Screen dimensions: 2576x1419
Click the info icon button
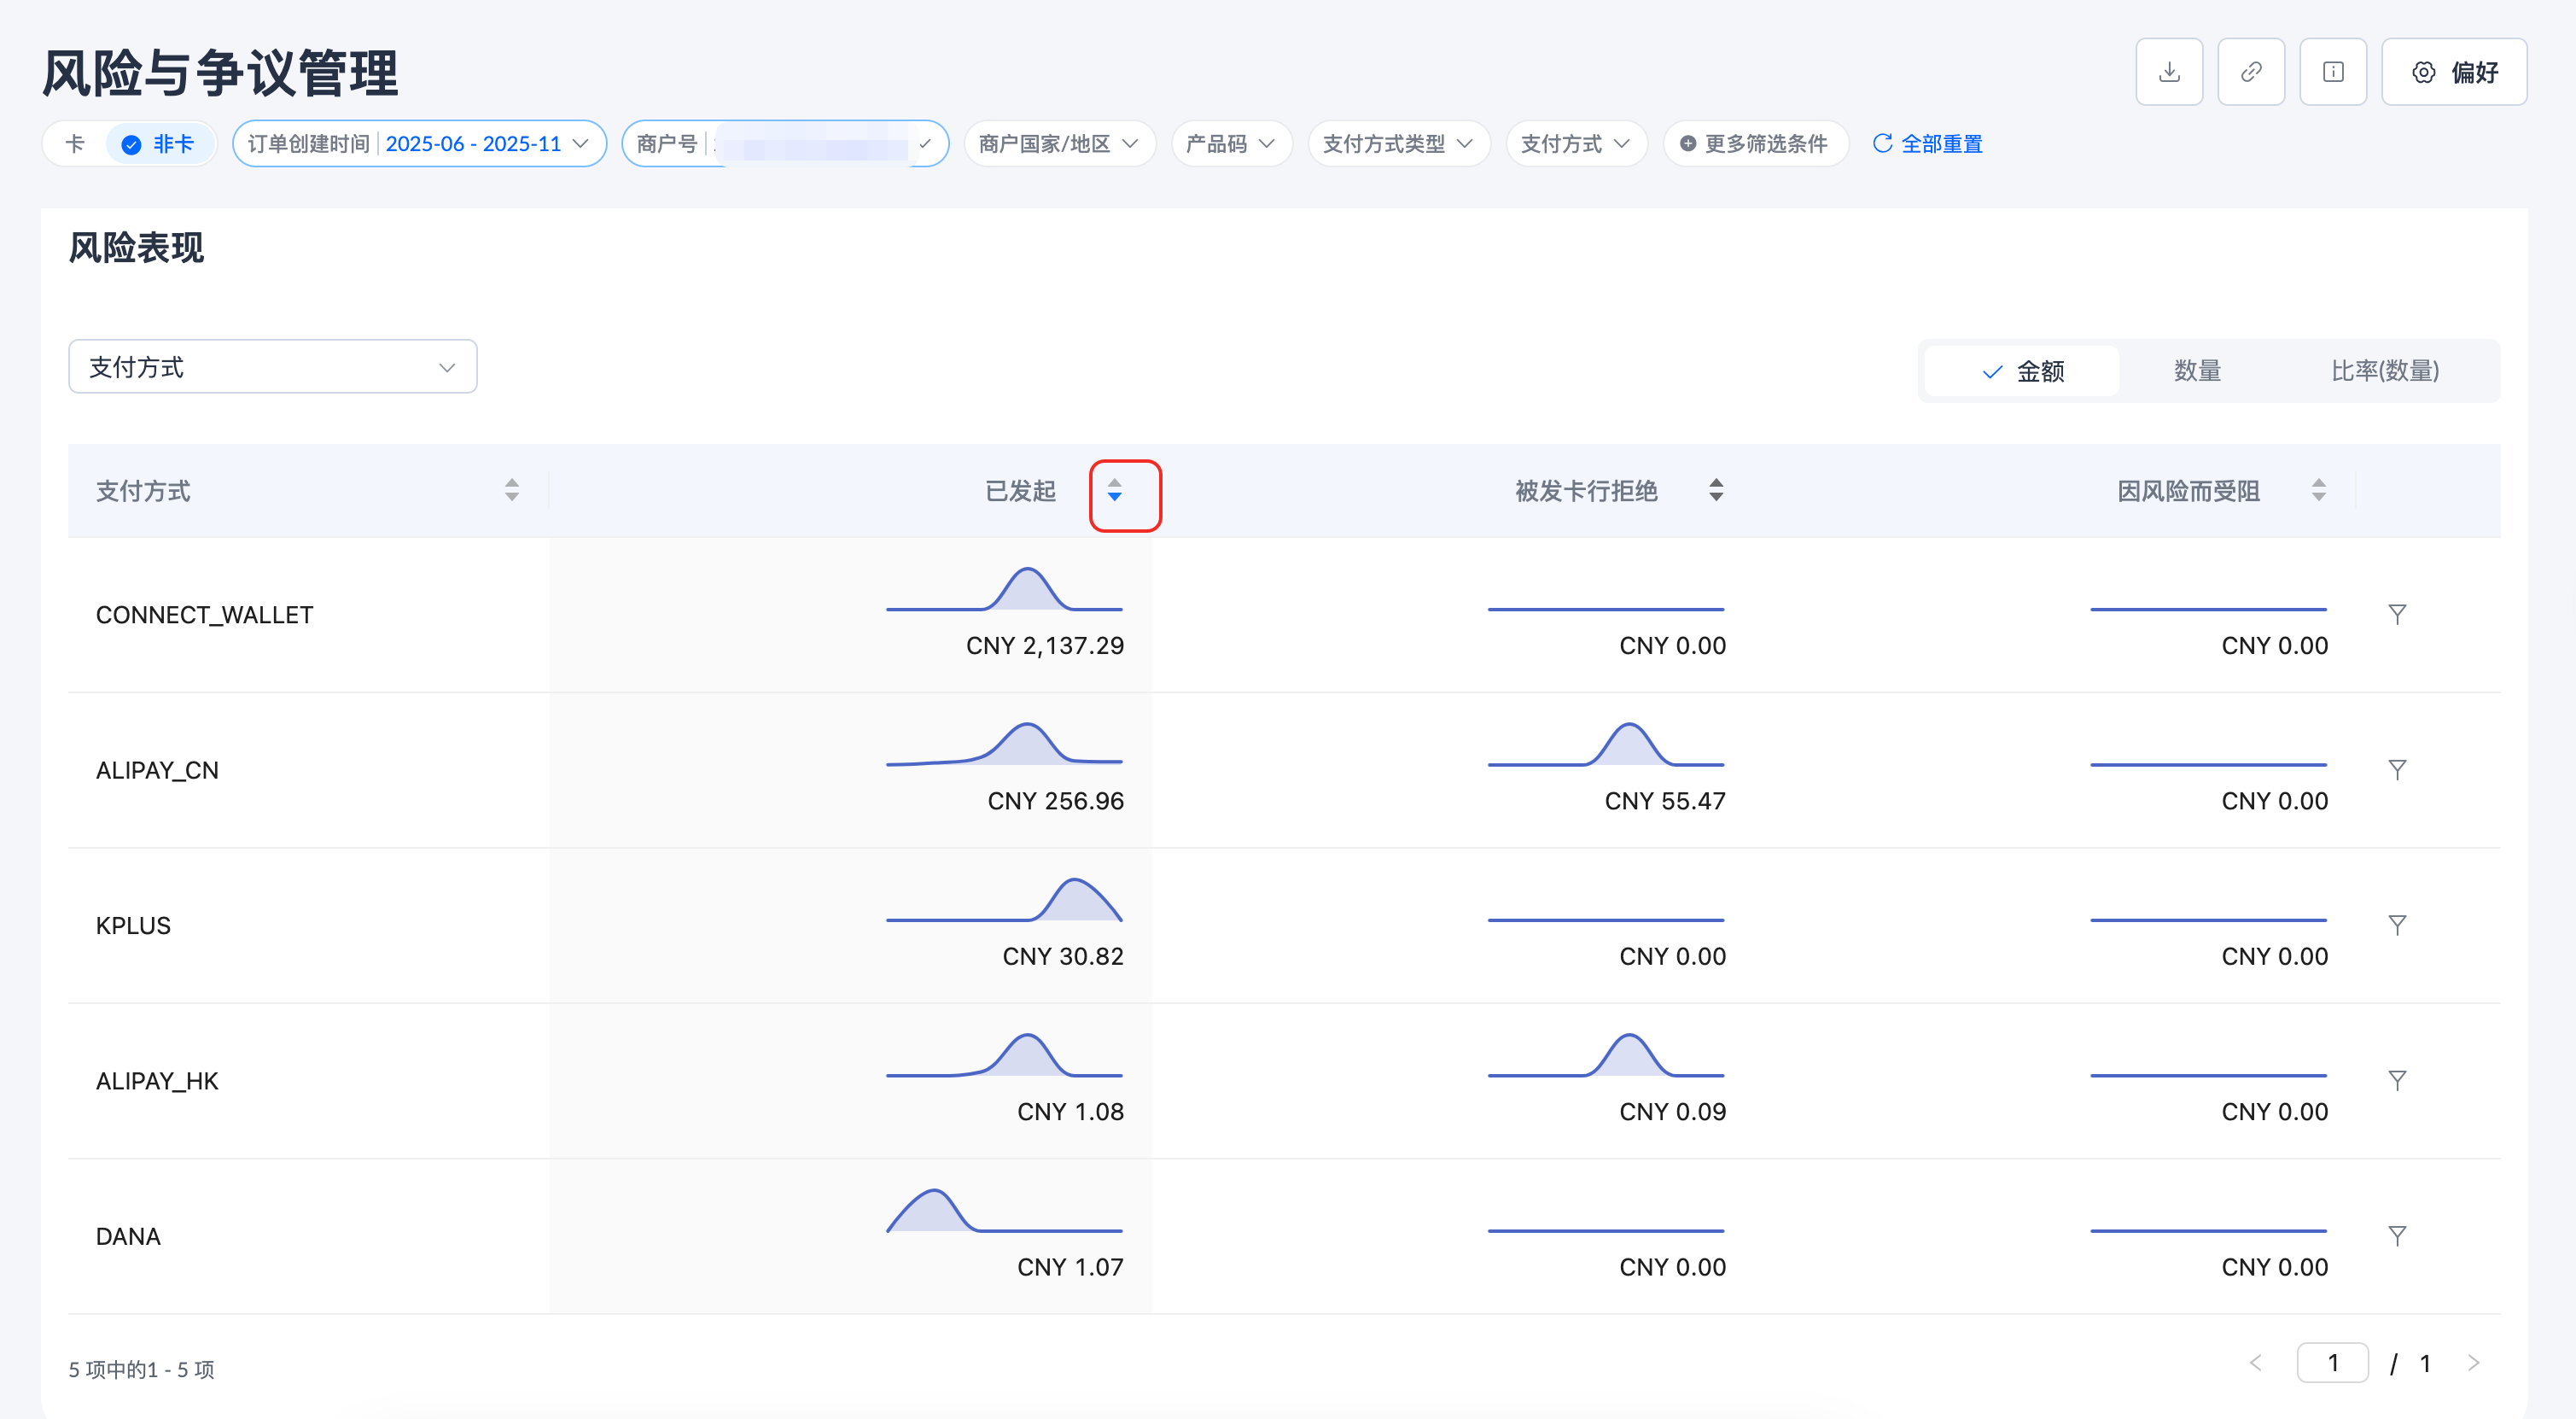(x=2332, y=72)
